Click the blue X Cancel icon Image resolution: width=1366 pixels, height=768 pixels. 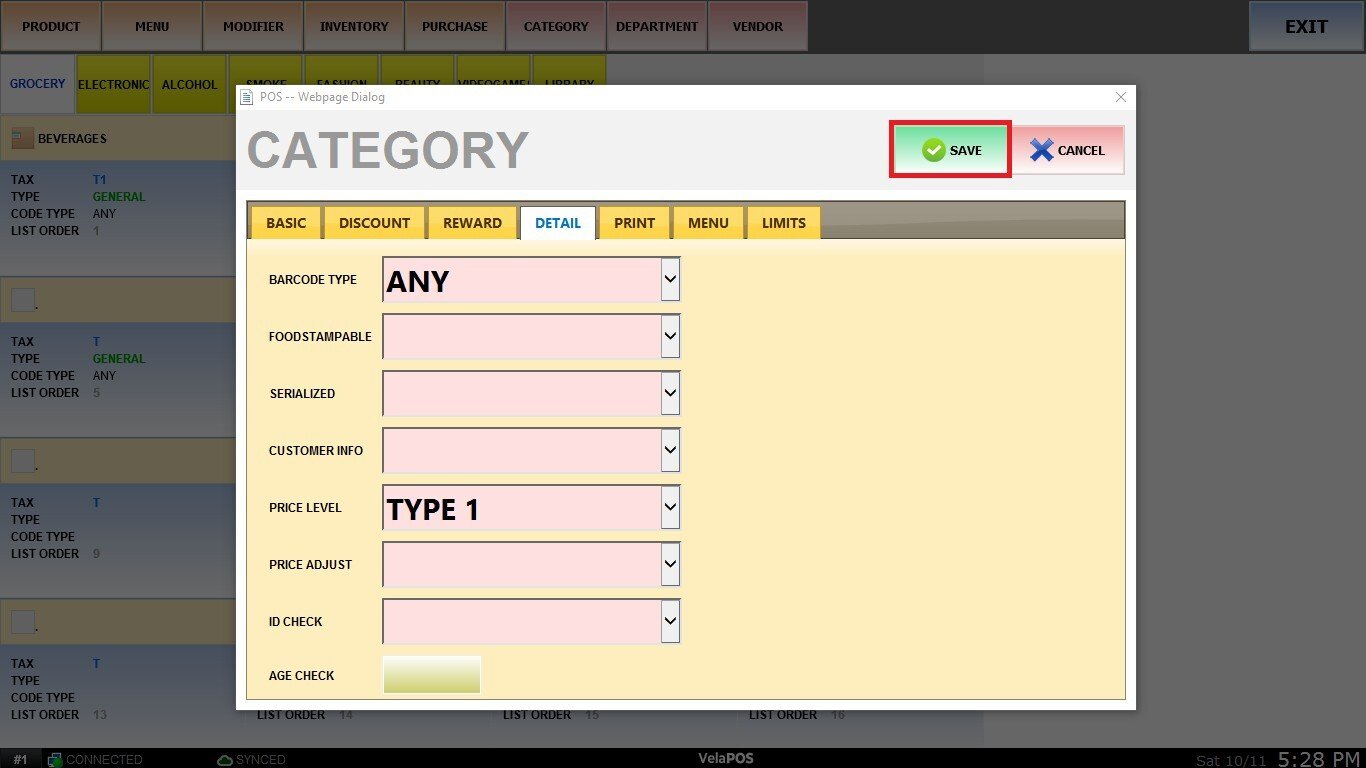(x=1041, y=150)
